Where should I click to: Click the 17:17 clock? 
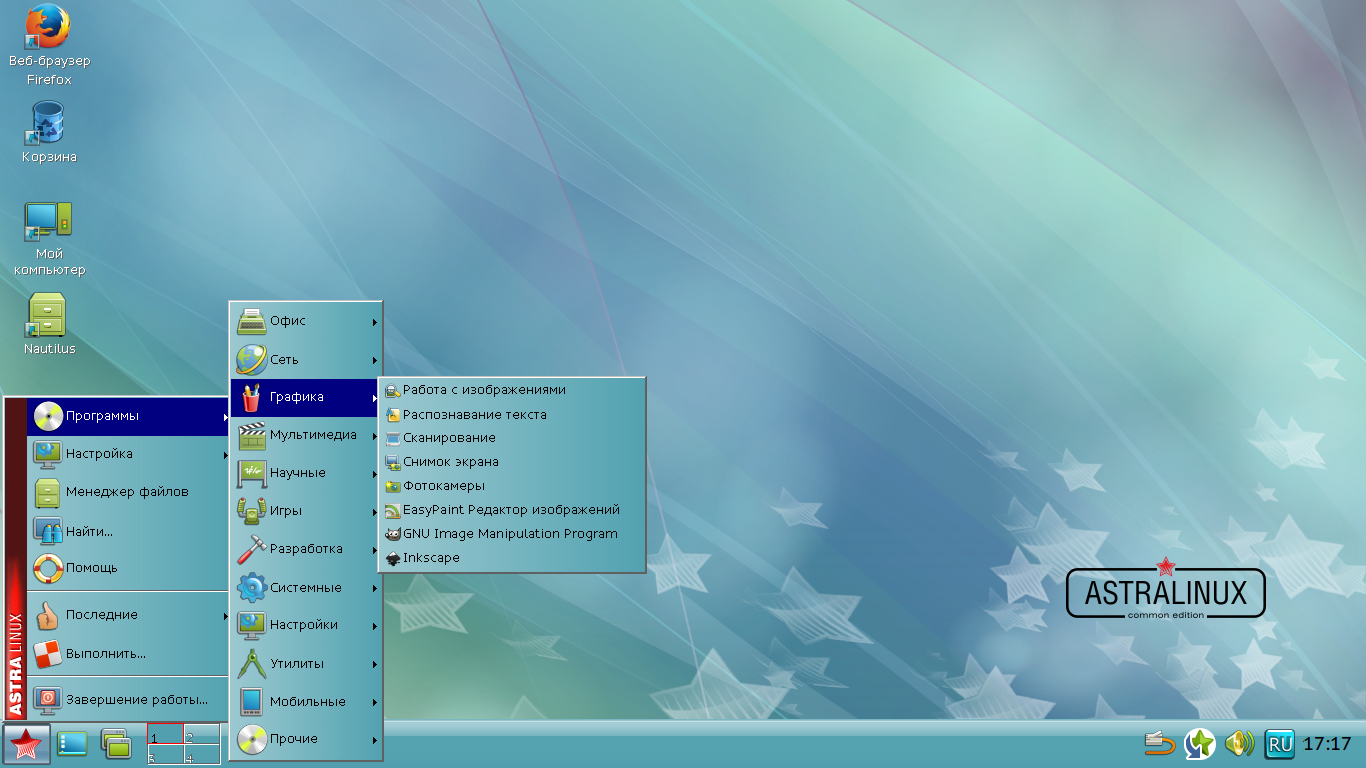point(1328,744)
